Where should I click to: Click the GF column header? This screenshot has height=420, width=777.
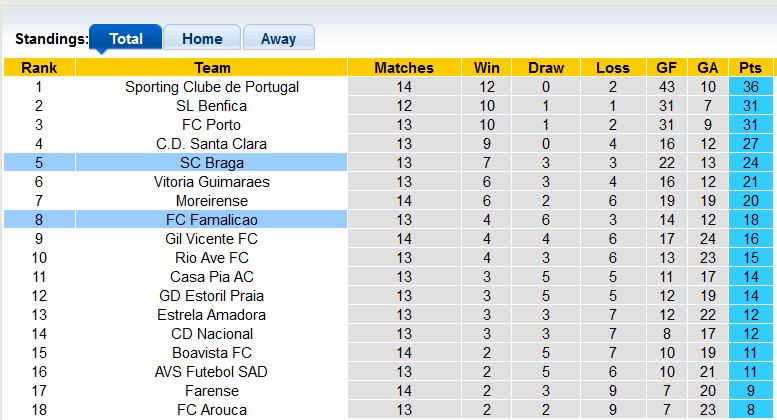[665, 68]
